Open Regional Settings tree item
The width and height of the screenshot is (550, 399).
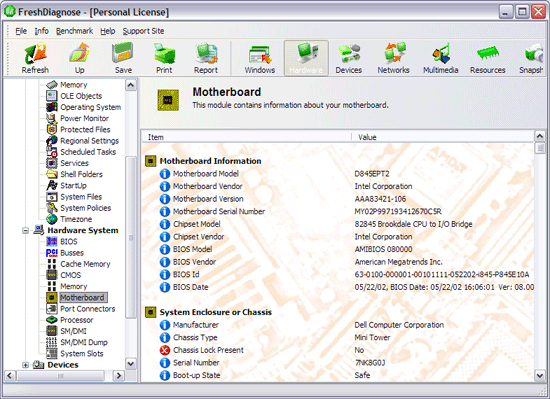click(89, 141)
